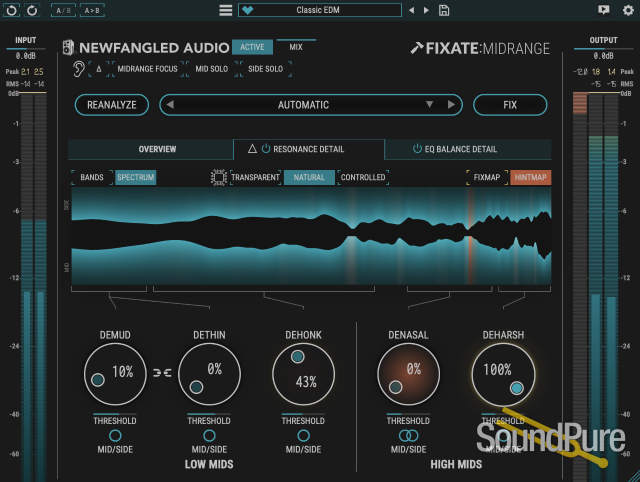Screen dimensions: 640x482
Task: Click the spectrum display area
Action: (311, 236)
